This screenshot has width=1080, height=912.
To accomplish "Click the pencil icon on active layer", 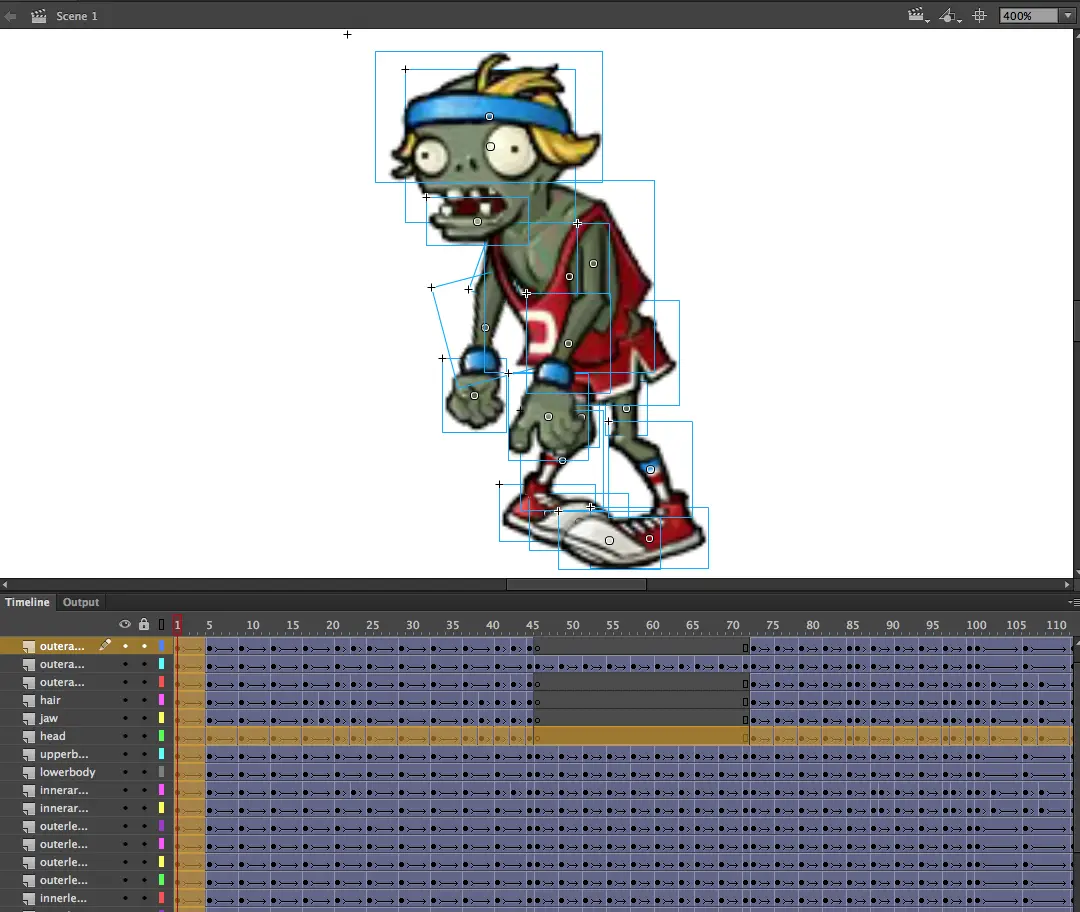I will click(105, 645).
